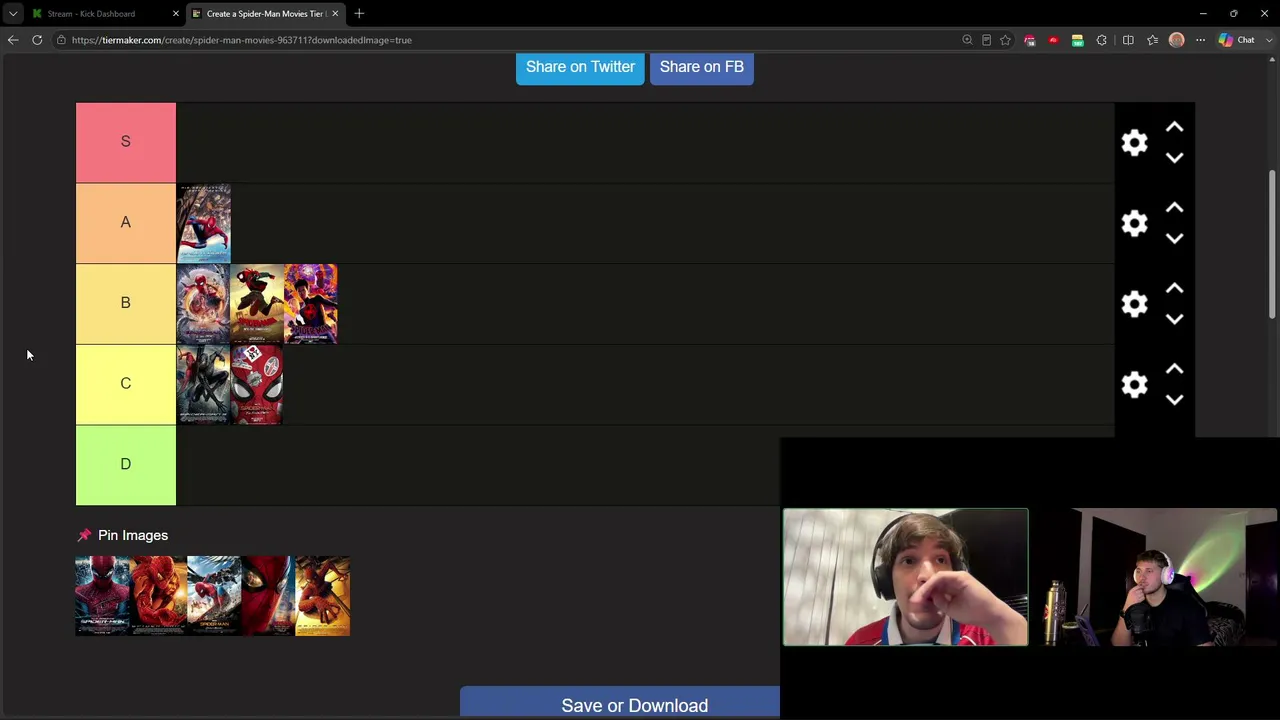
Task: Open the pink calendar extension icon
Action: click(1029, 40)
